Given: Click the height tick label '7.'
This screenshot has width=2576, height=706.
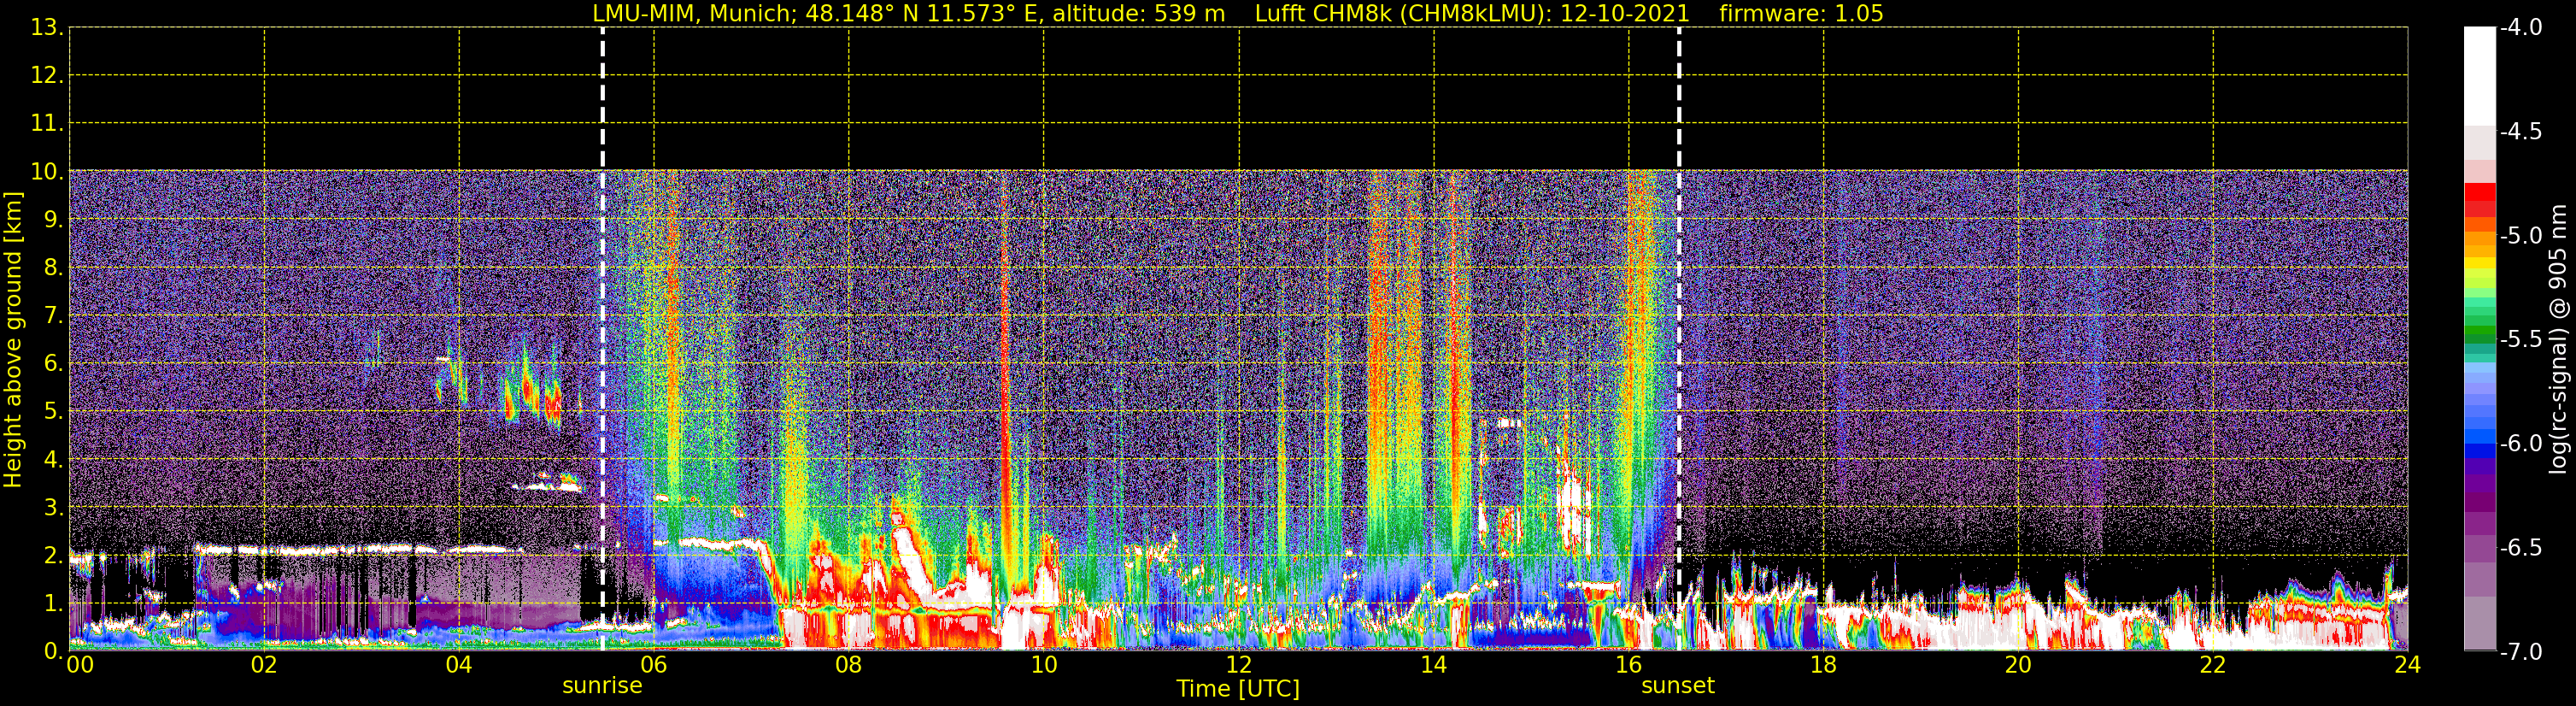Looking at the screenshot, I should pos(54,315).
